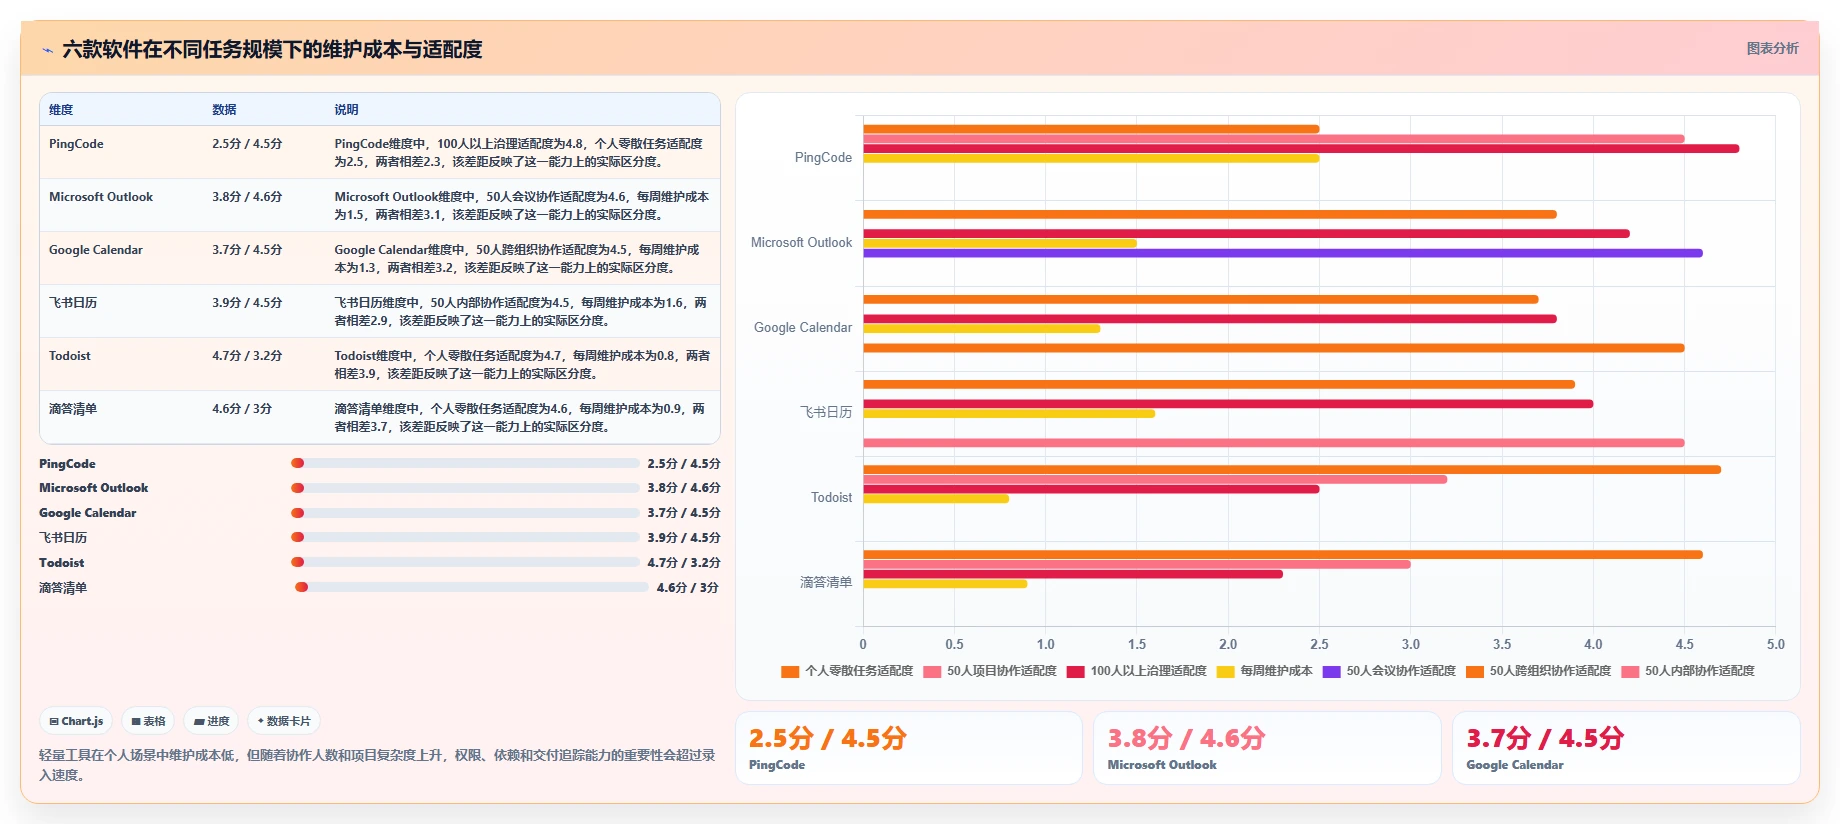This screenshot has height=824, width=1840.
Task: Click the 飞书日历 label on chart axis
Action: tap(826, 412)
